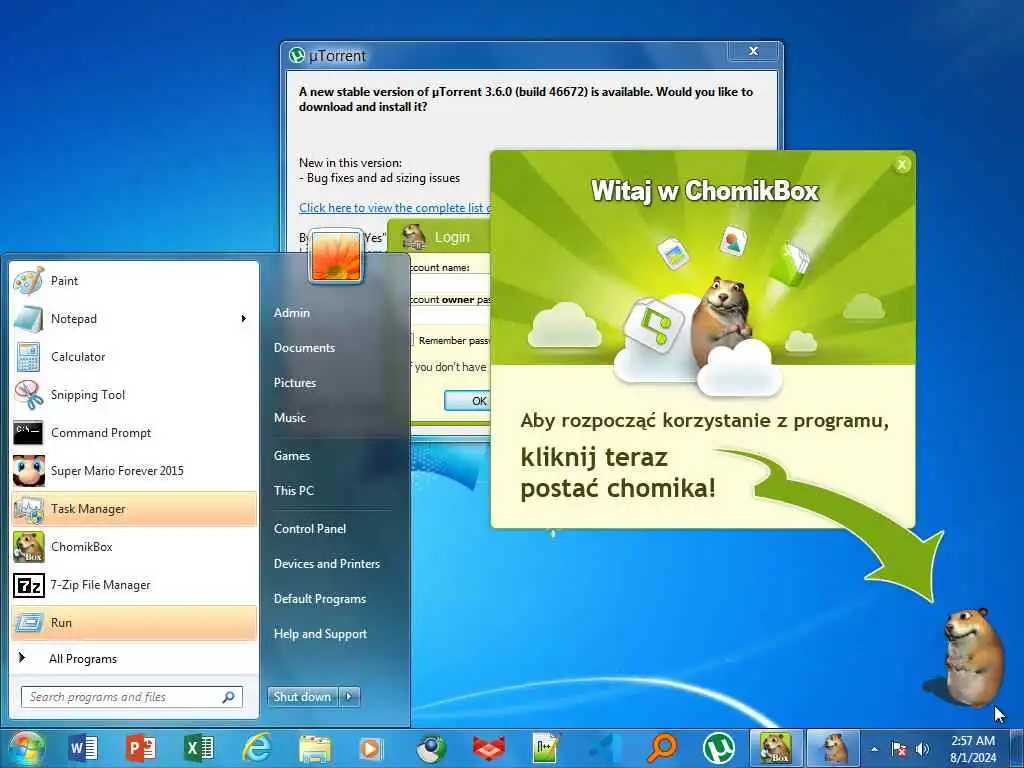Screen dimensions: 1024x768
Task: Close the Witaj w ChomikBox welcome popup
Action: click(902, 165)
